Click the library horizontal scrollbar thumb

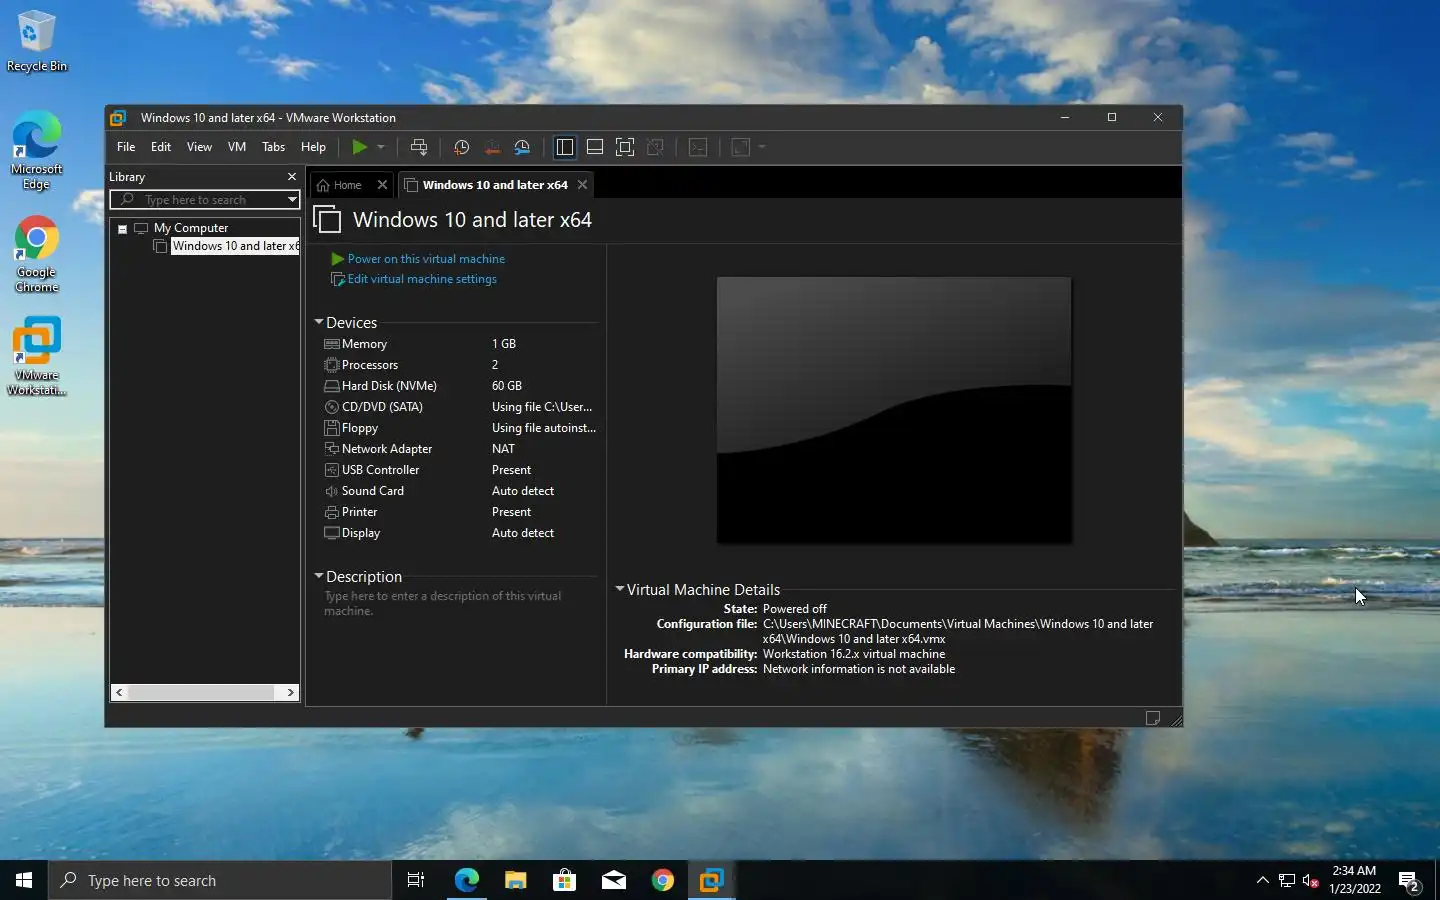201,692
